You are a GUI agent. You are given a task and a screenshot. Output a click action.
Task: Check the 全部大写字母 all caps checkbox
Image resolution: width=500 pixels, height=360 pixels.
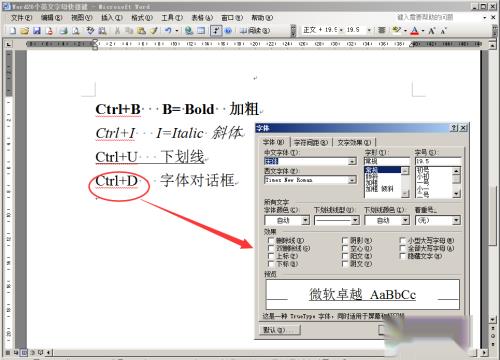pyautogui.click(x=403, y=248)
